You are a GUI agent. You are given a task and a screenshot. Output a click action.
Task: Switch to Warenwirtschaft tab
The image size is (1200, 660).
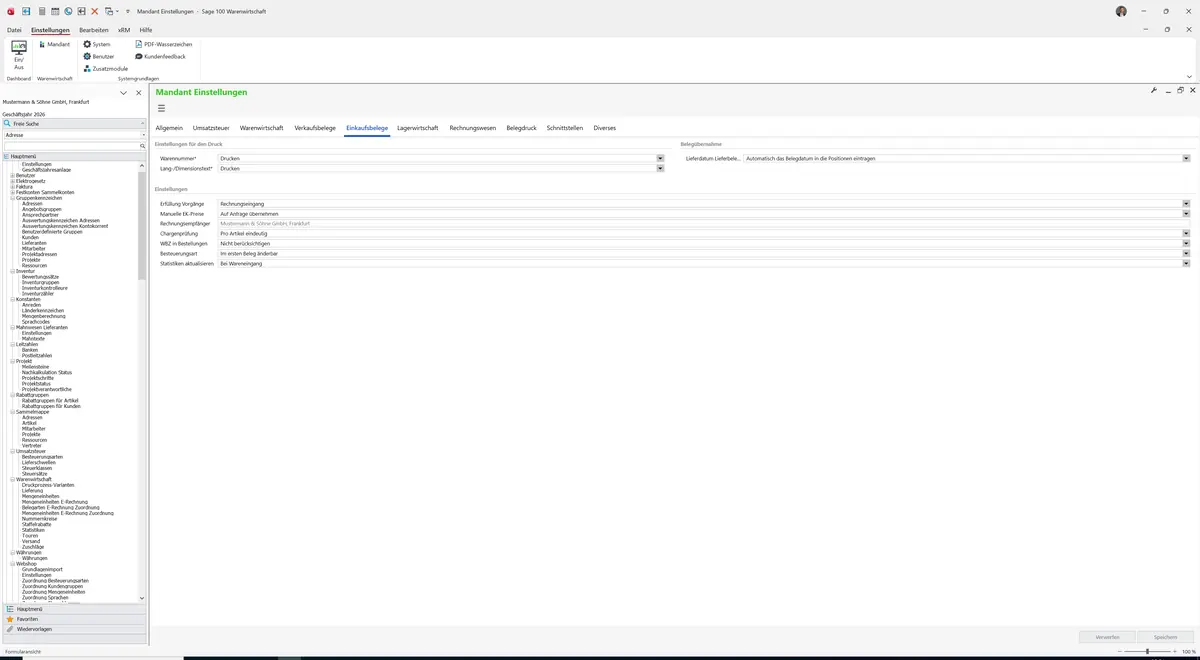262,128
